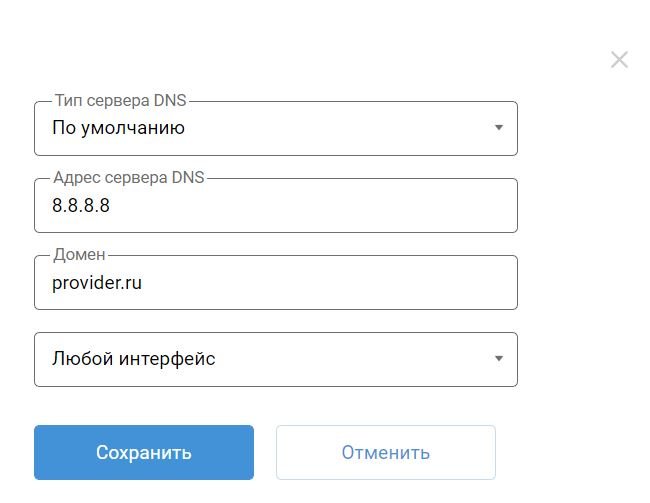
Task: Click the 8.8.8.8 address text
Action: [80, 206]
